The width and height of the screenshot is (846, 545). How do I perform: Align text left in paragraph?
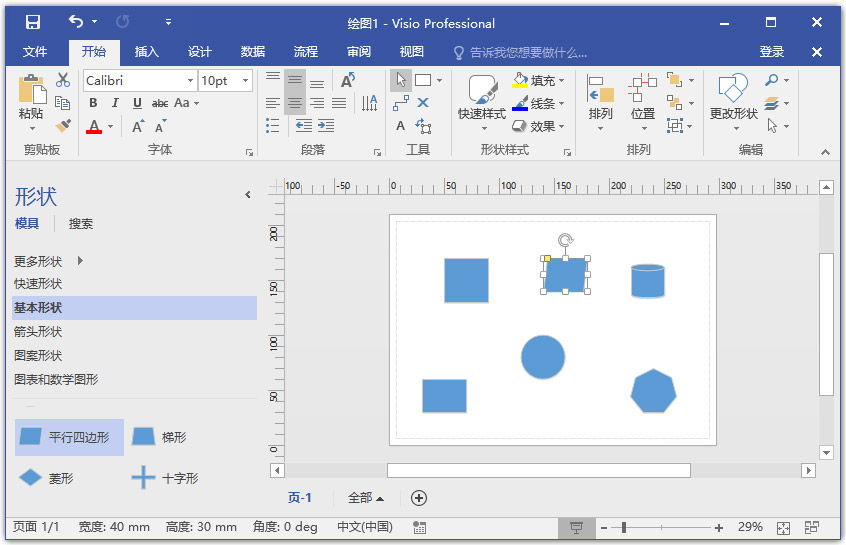click(x=273, y=103)
